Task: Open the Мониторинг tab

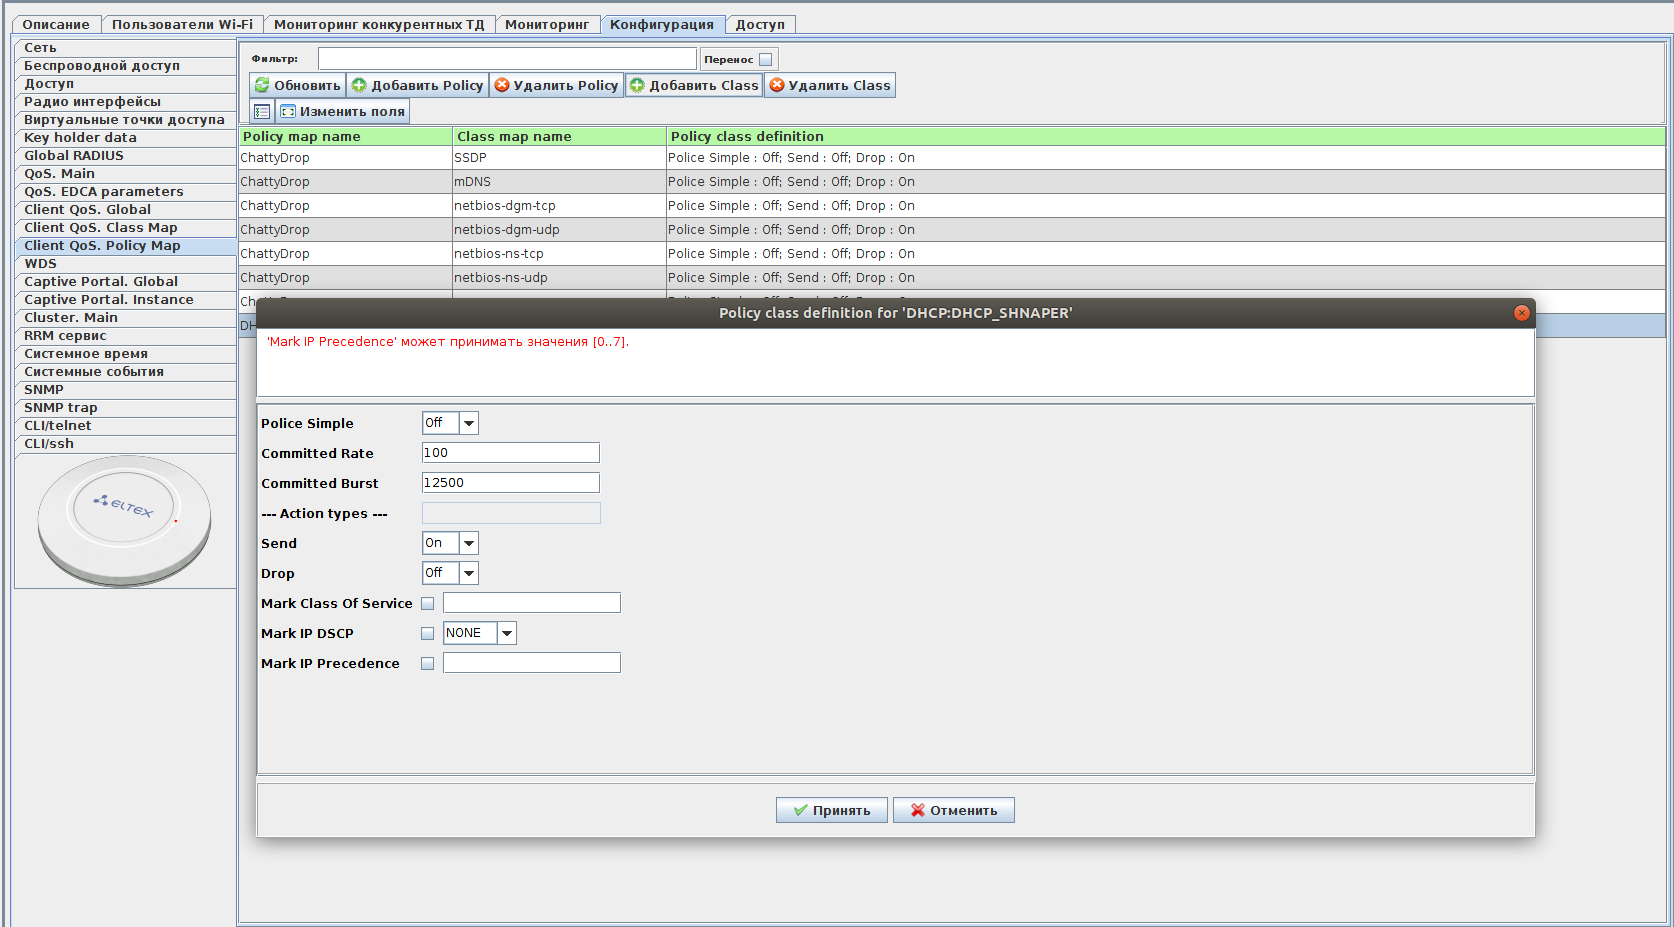Action: pyautogui.click(x=547, y=24)
